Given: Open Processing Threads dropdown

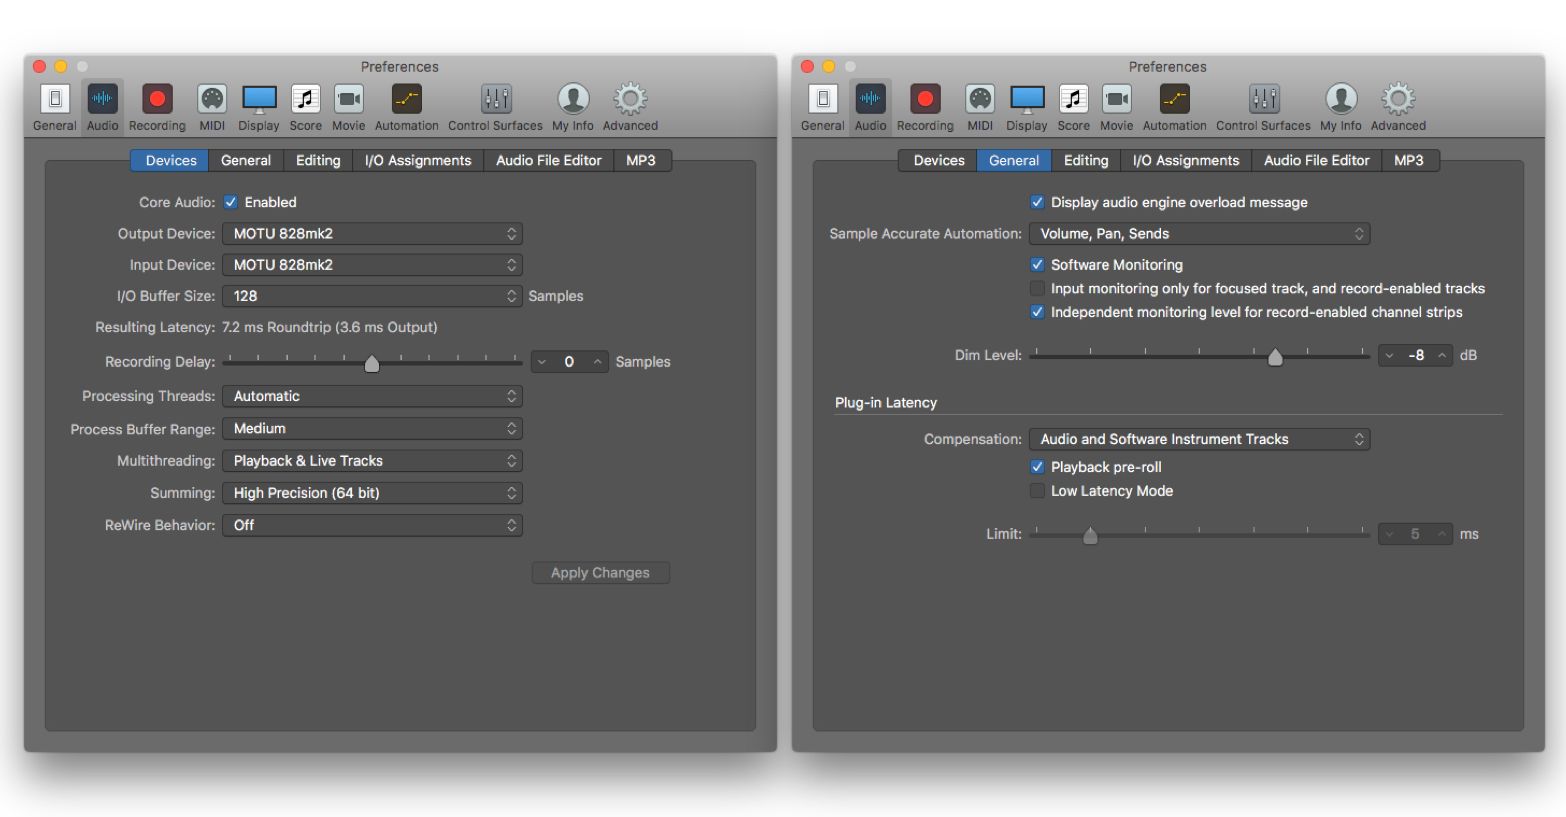Looking at the screenshot, I should 372,396.
